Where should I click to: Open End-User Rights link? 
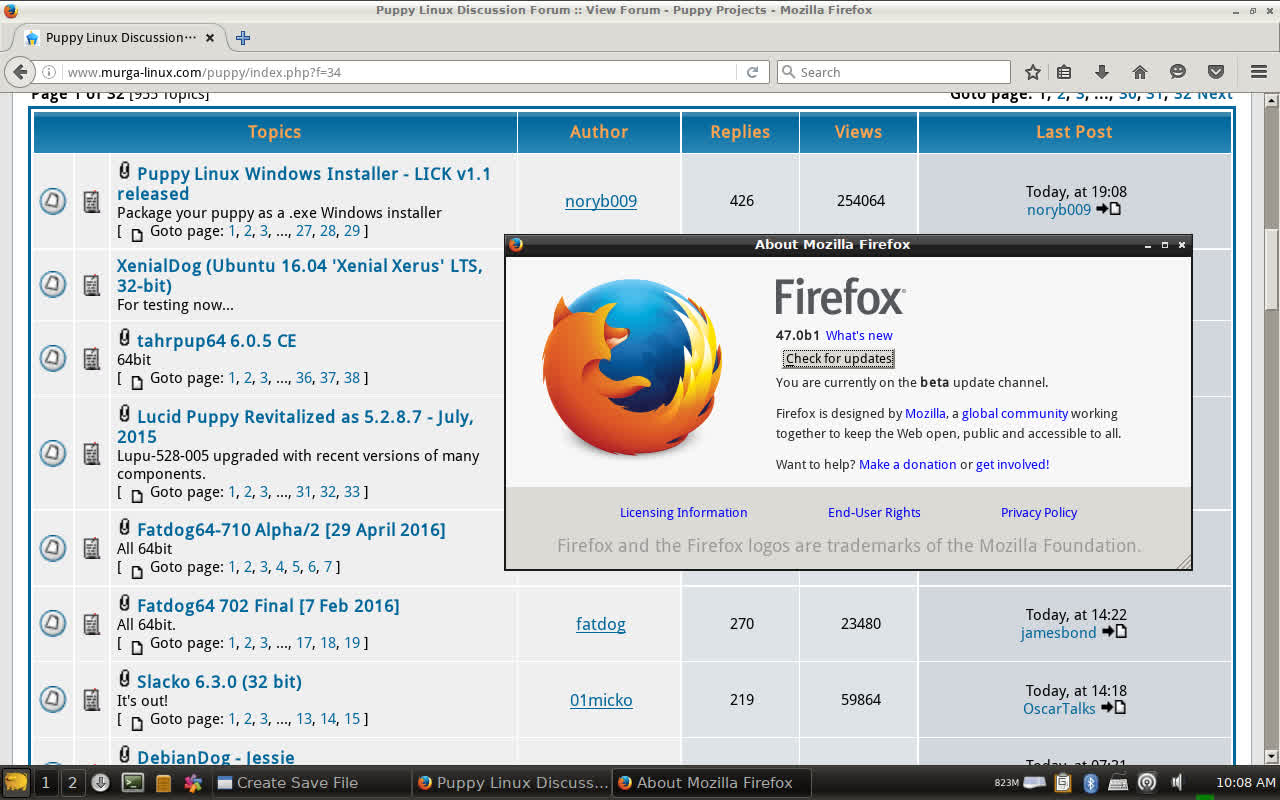point(874,512)
